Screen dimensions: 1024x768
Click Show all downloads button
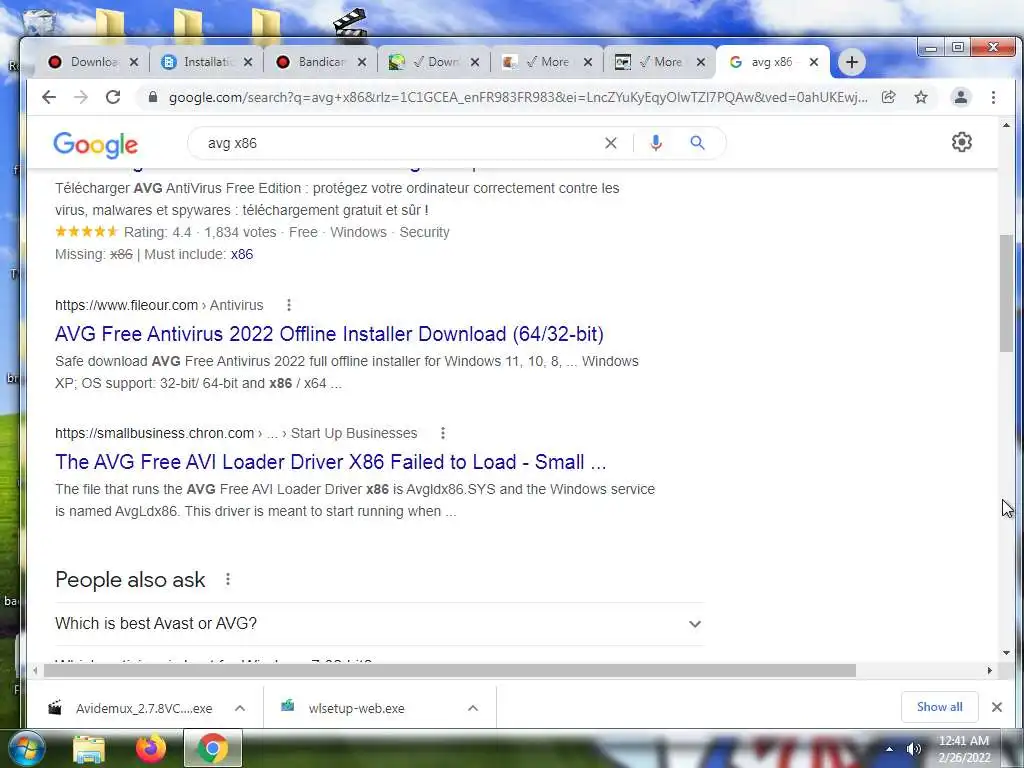point(939,707)
